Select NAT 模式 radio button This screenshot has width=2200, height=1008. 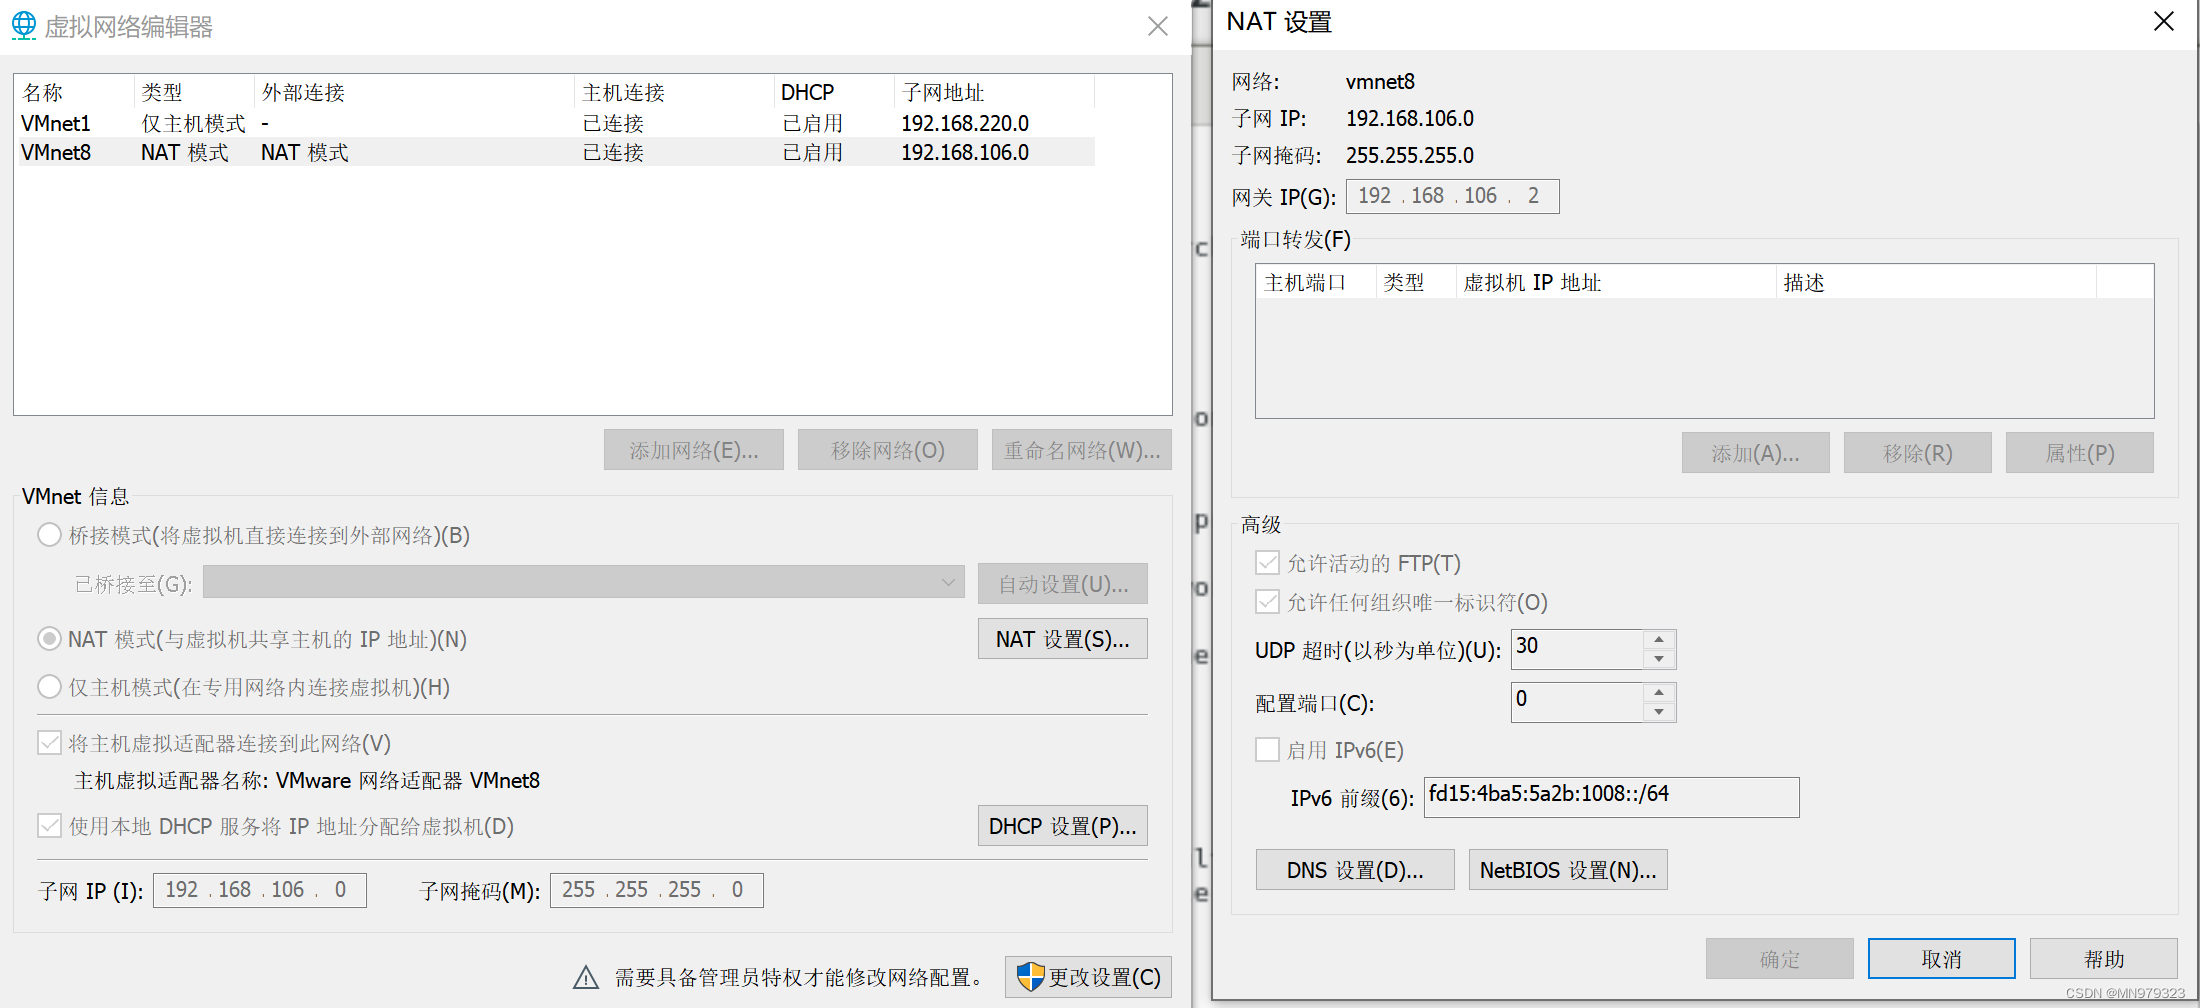49,639
